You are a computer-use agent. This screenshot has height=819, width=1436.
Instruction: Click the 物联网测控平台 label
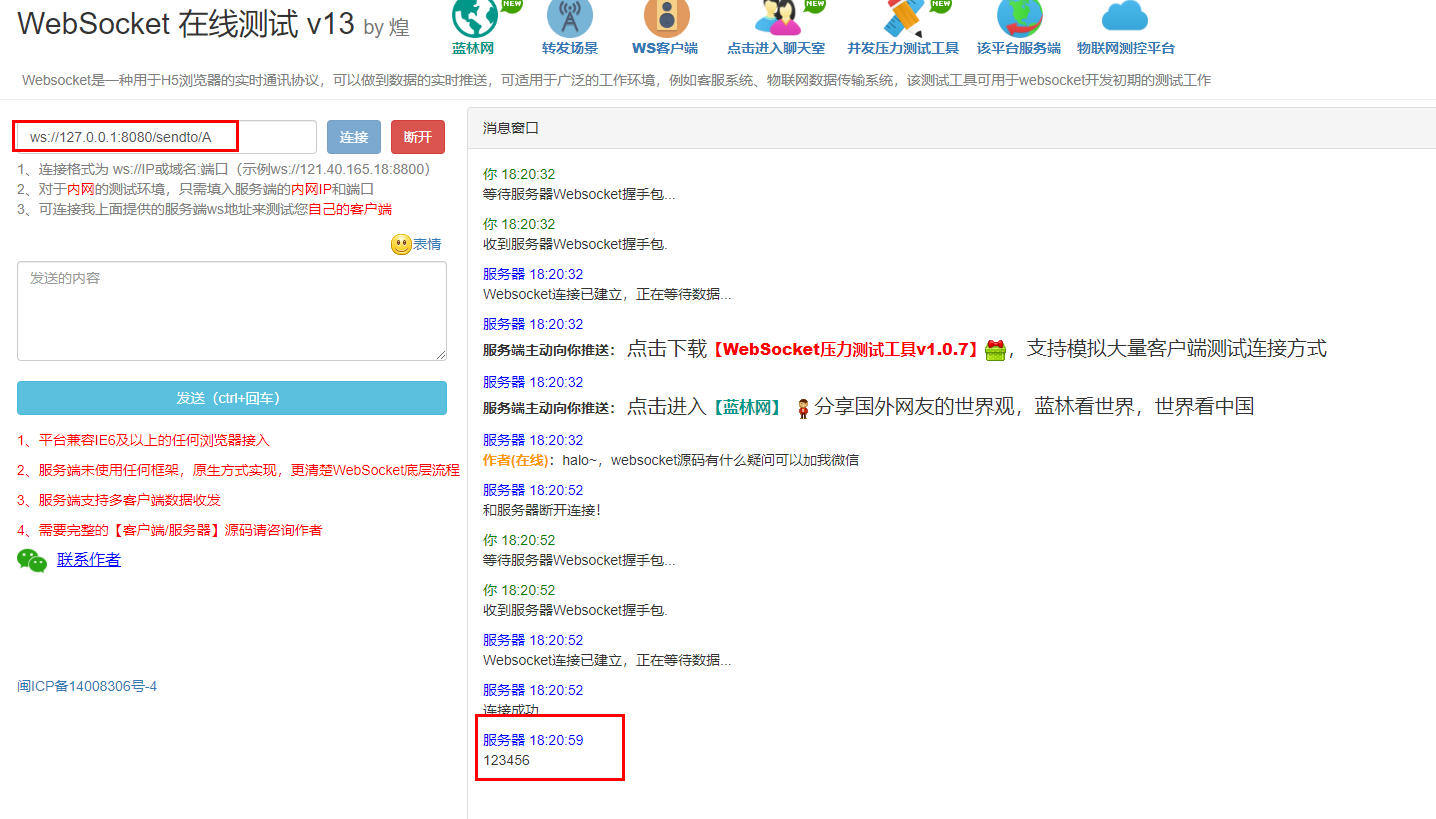(1126, 48)
